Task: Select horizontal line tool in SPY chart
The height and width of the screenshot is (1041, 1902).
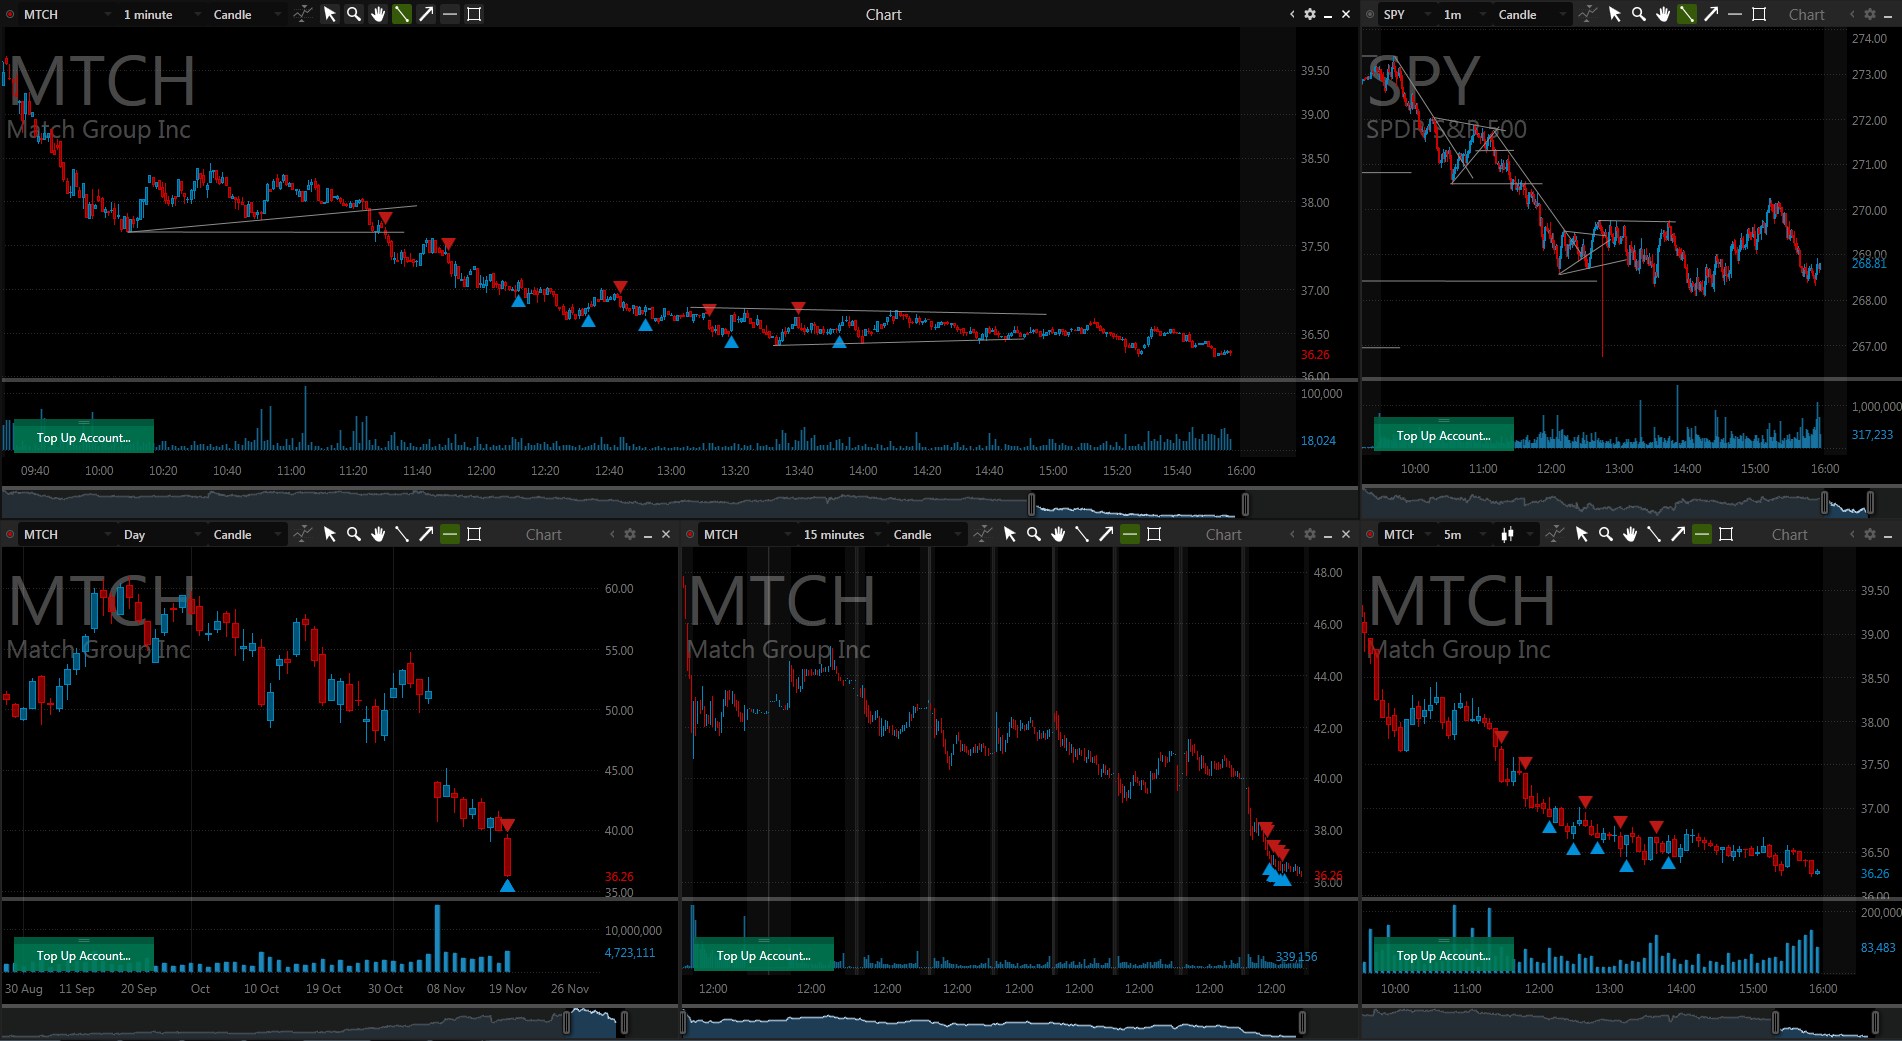Action: pos(1735,14)
